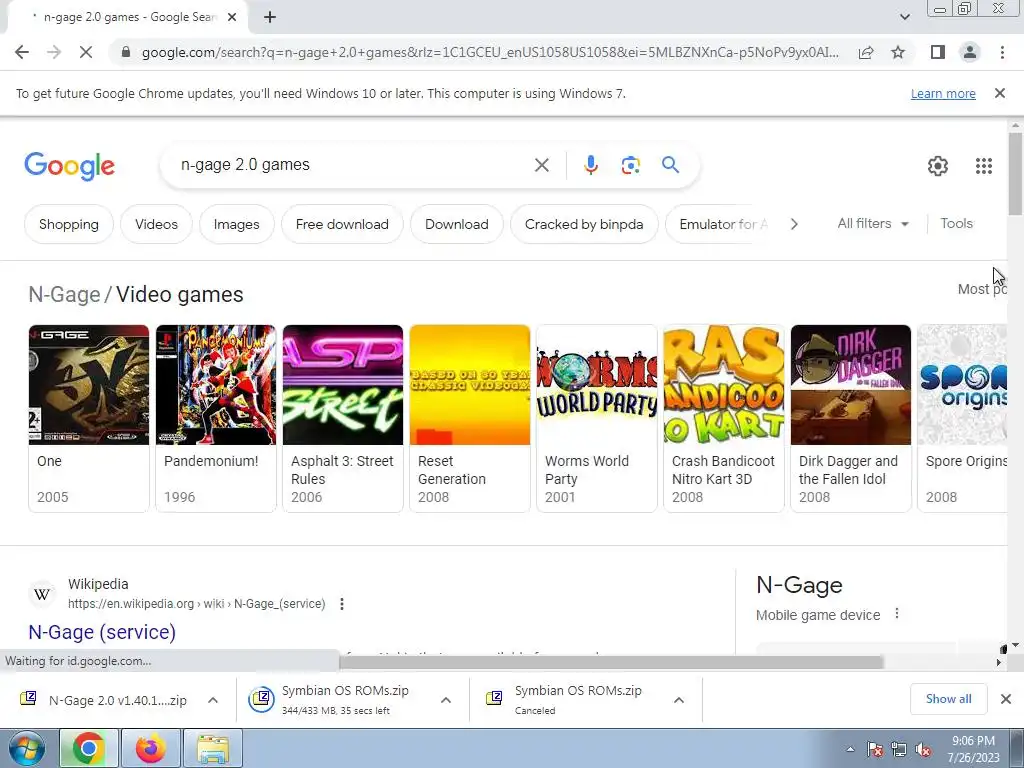Select the Download filter chip
Screen dimensions: 1024x768
[456, 224]
